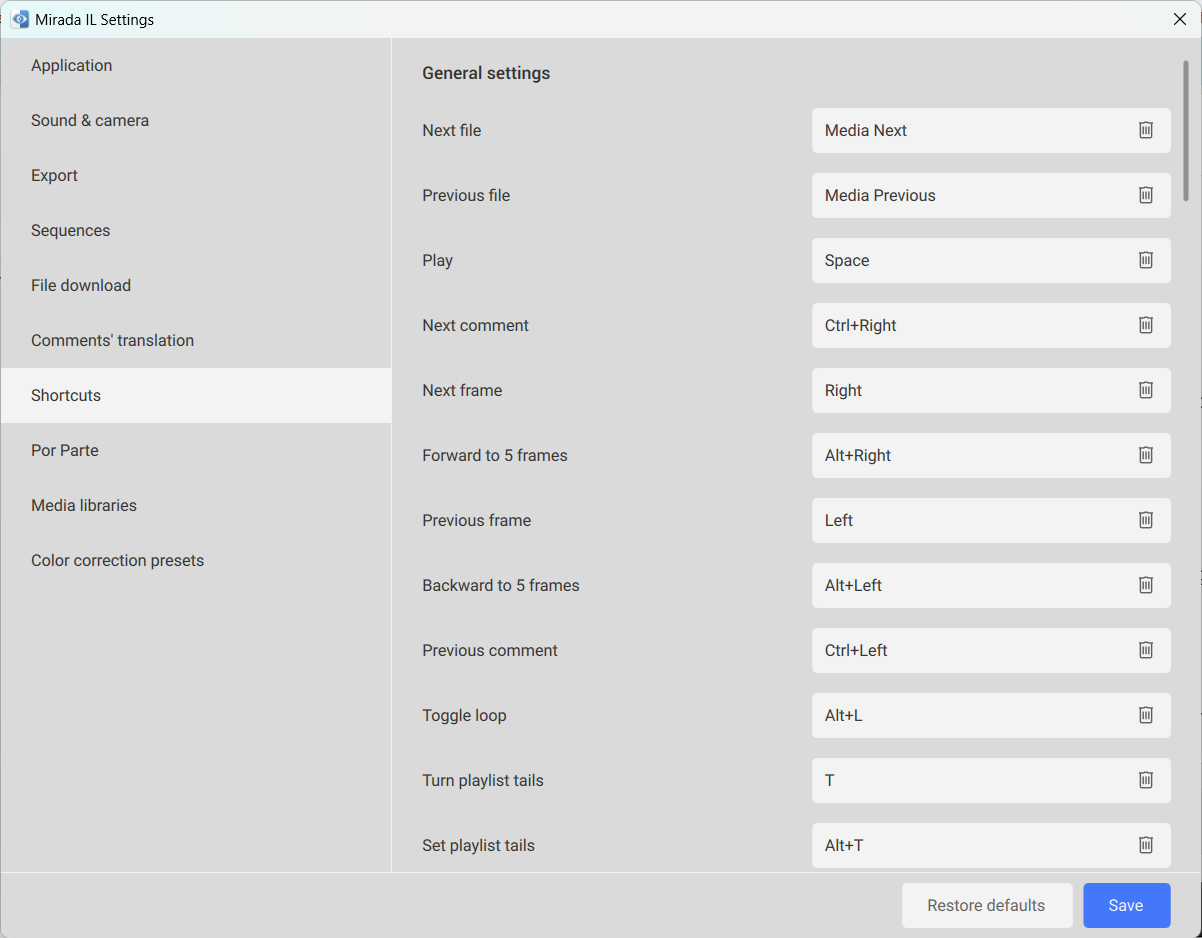Change the Play shortcut field showing Space

(991, 260)
